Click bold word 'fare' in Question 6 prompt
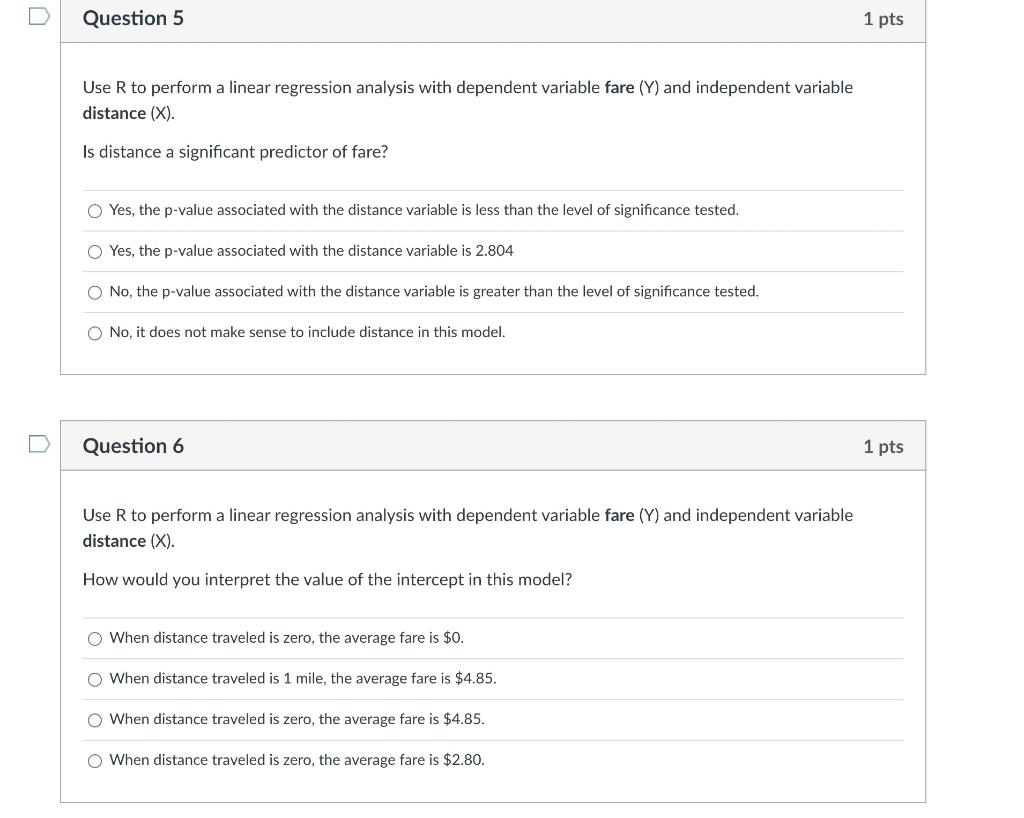 619,515
